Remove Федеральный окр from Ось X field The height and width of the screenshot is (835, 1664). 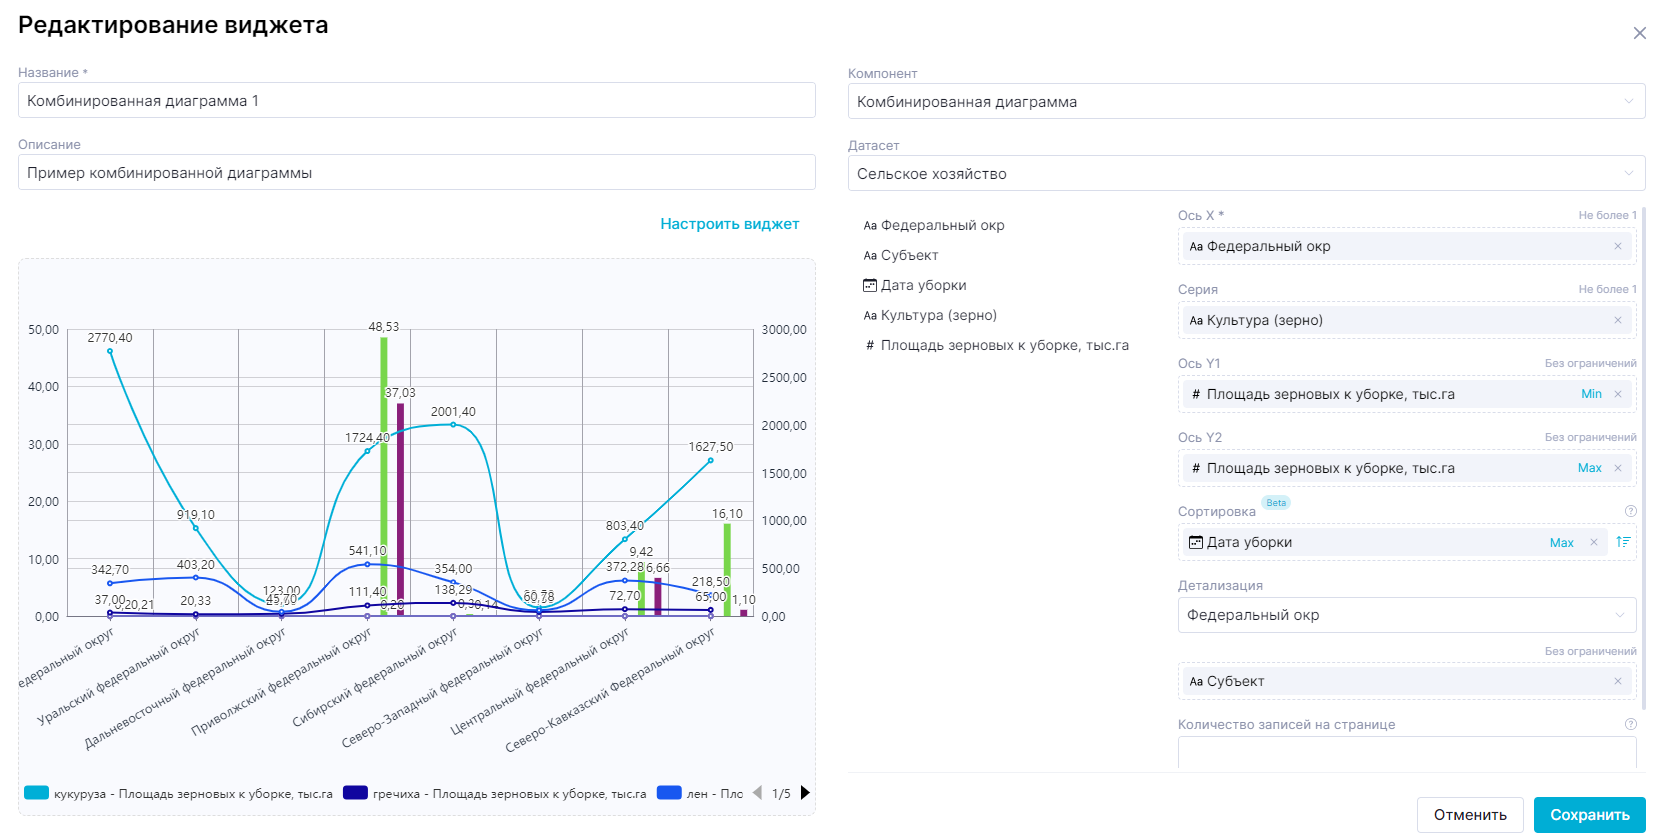[1617, 246]
